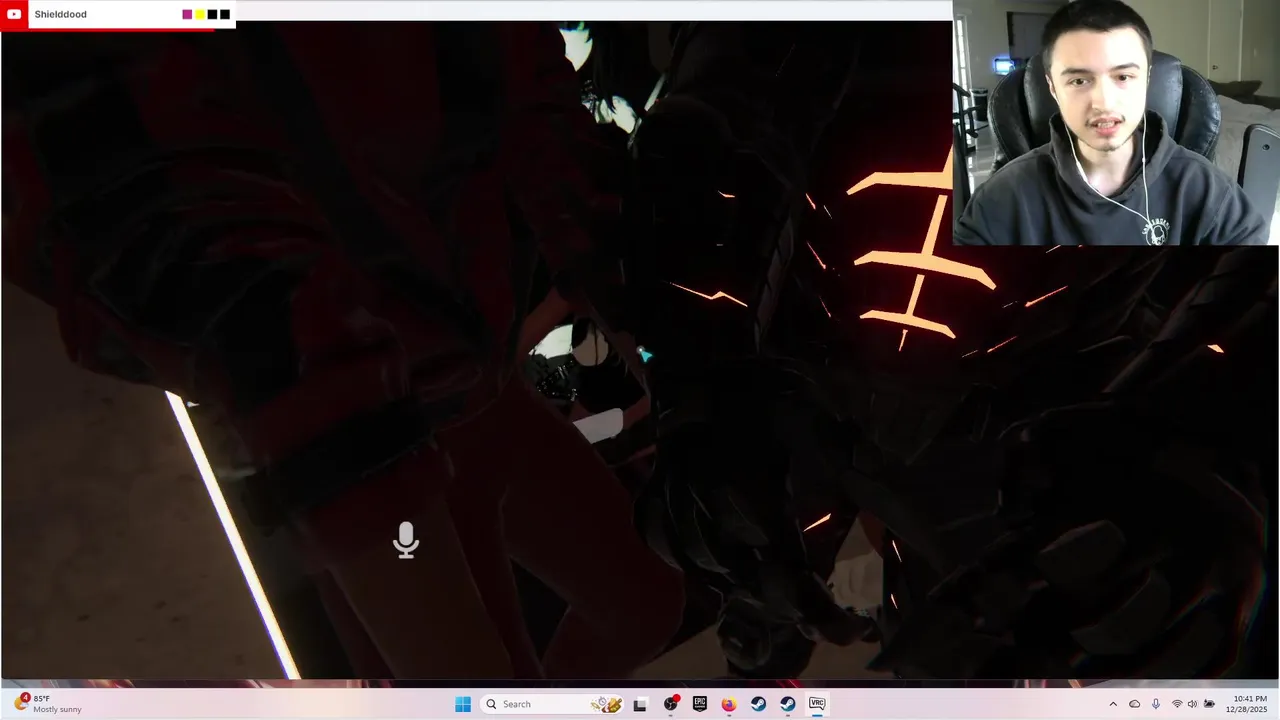Open Firefox from the taskbar
1280x720 pixels.
pos(729,704)
